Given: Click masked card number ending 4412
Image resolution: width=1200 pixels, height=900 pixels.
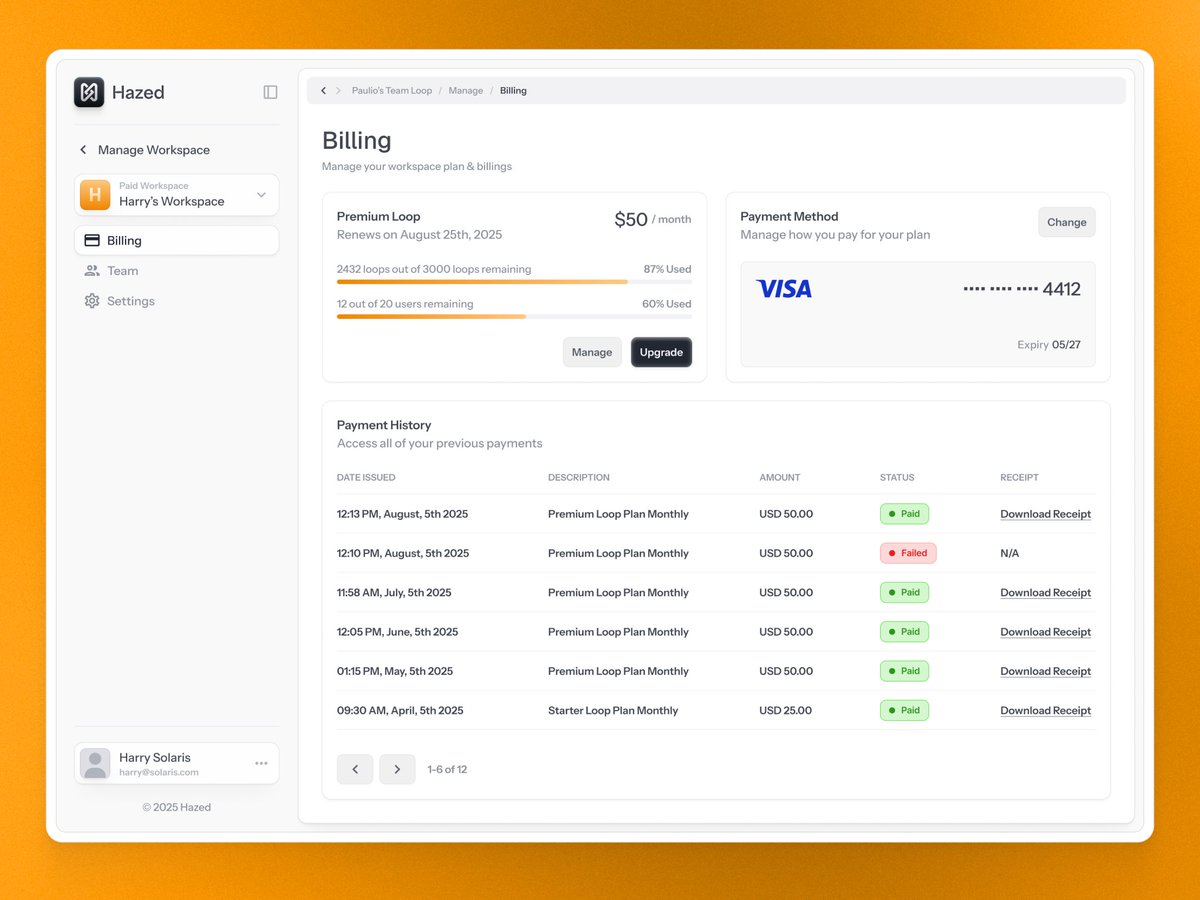Looking at the screenshot, I should (1022, 289).
